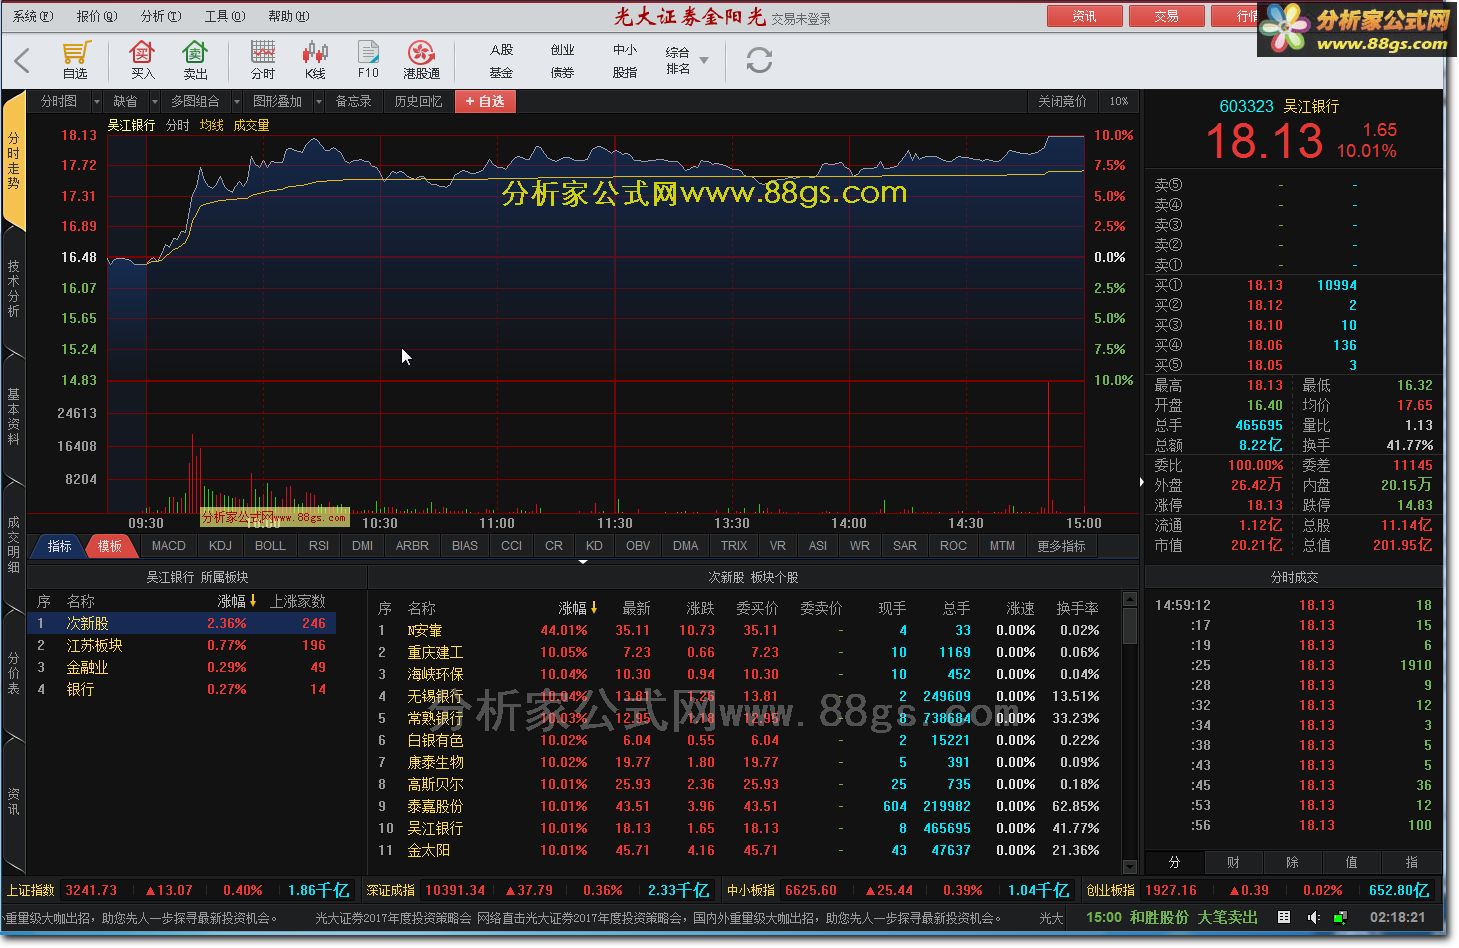Screen dimensions: 1459x948
Task: Open the 报价 menu
Action: (x=97, y=16)
